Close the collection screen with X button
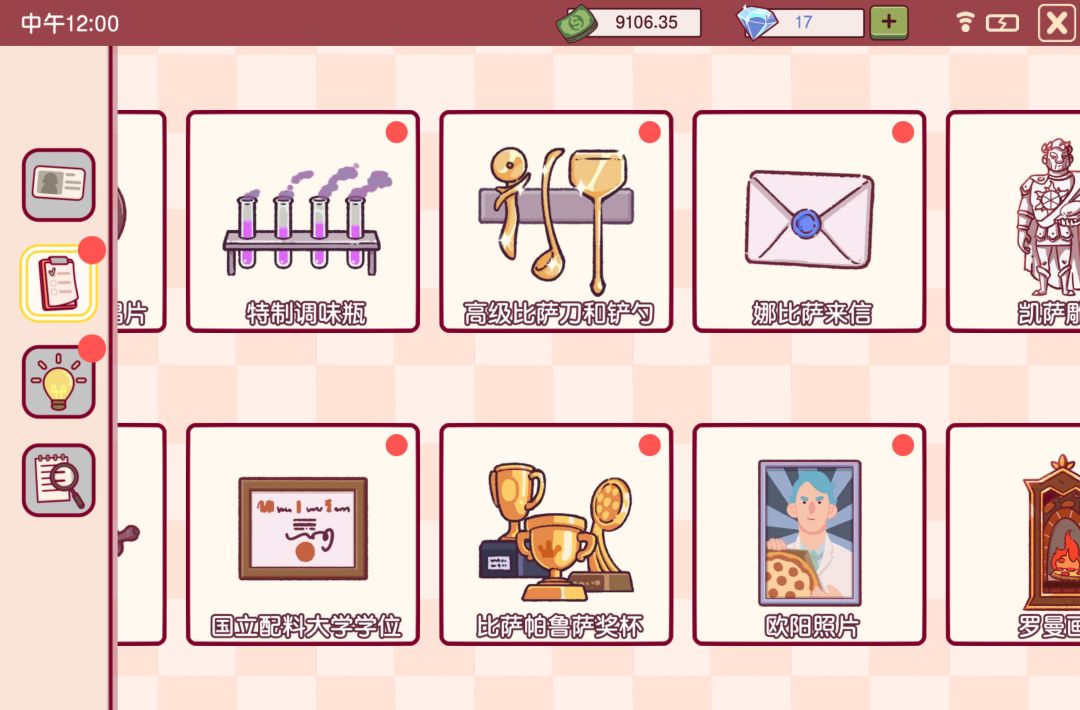 pos(1057,23)
